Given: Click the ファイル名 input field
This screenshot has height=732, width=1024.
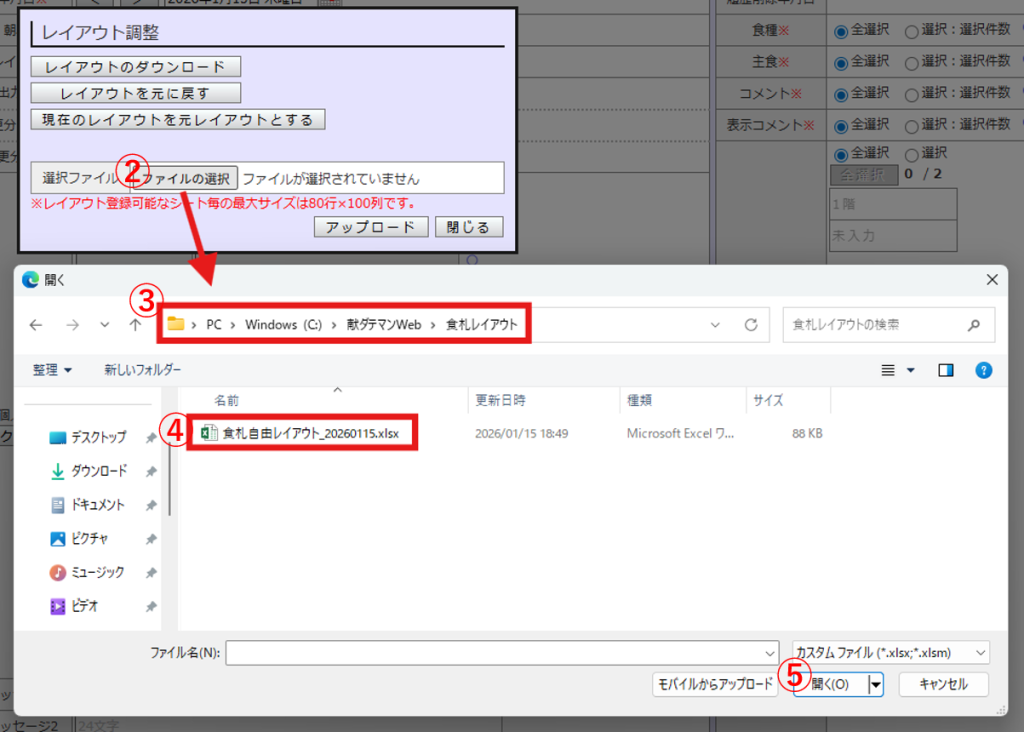Looking at the screenshot, I should pos(500,653).
